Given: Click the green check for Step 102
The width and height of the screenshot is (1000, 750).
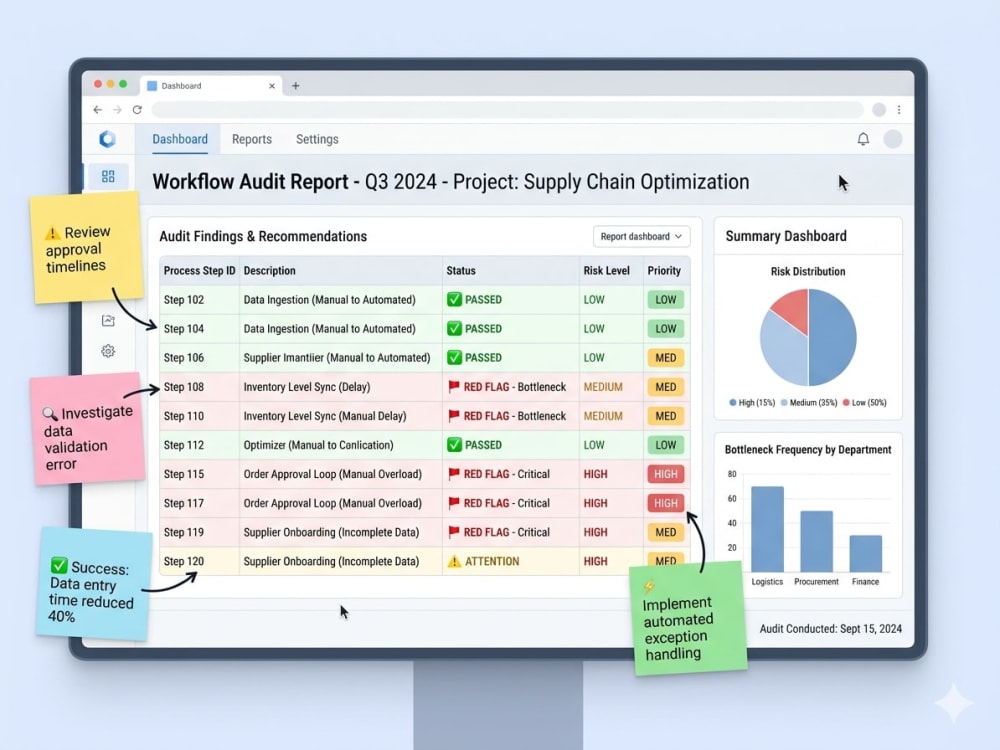Looking at the screenshot, I should click(x=454, y=299).
